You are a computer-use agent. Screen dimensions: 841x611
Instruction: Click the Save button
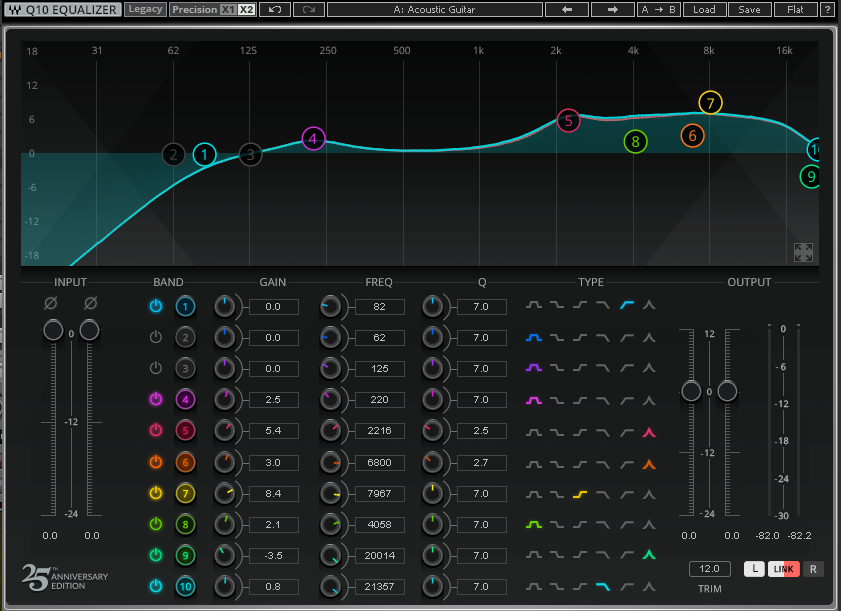click(x=749, y=10)
